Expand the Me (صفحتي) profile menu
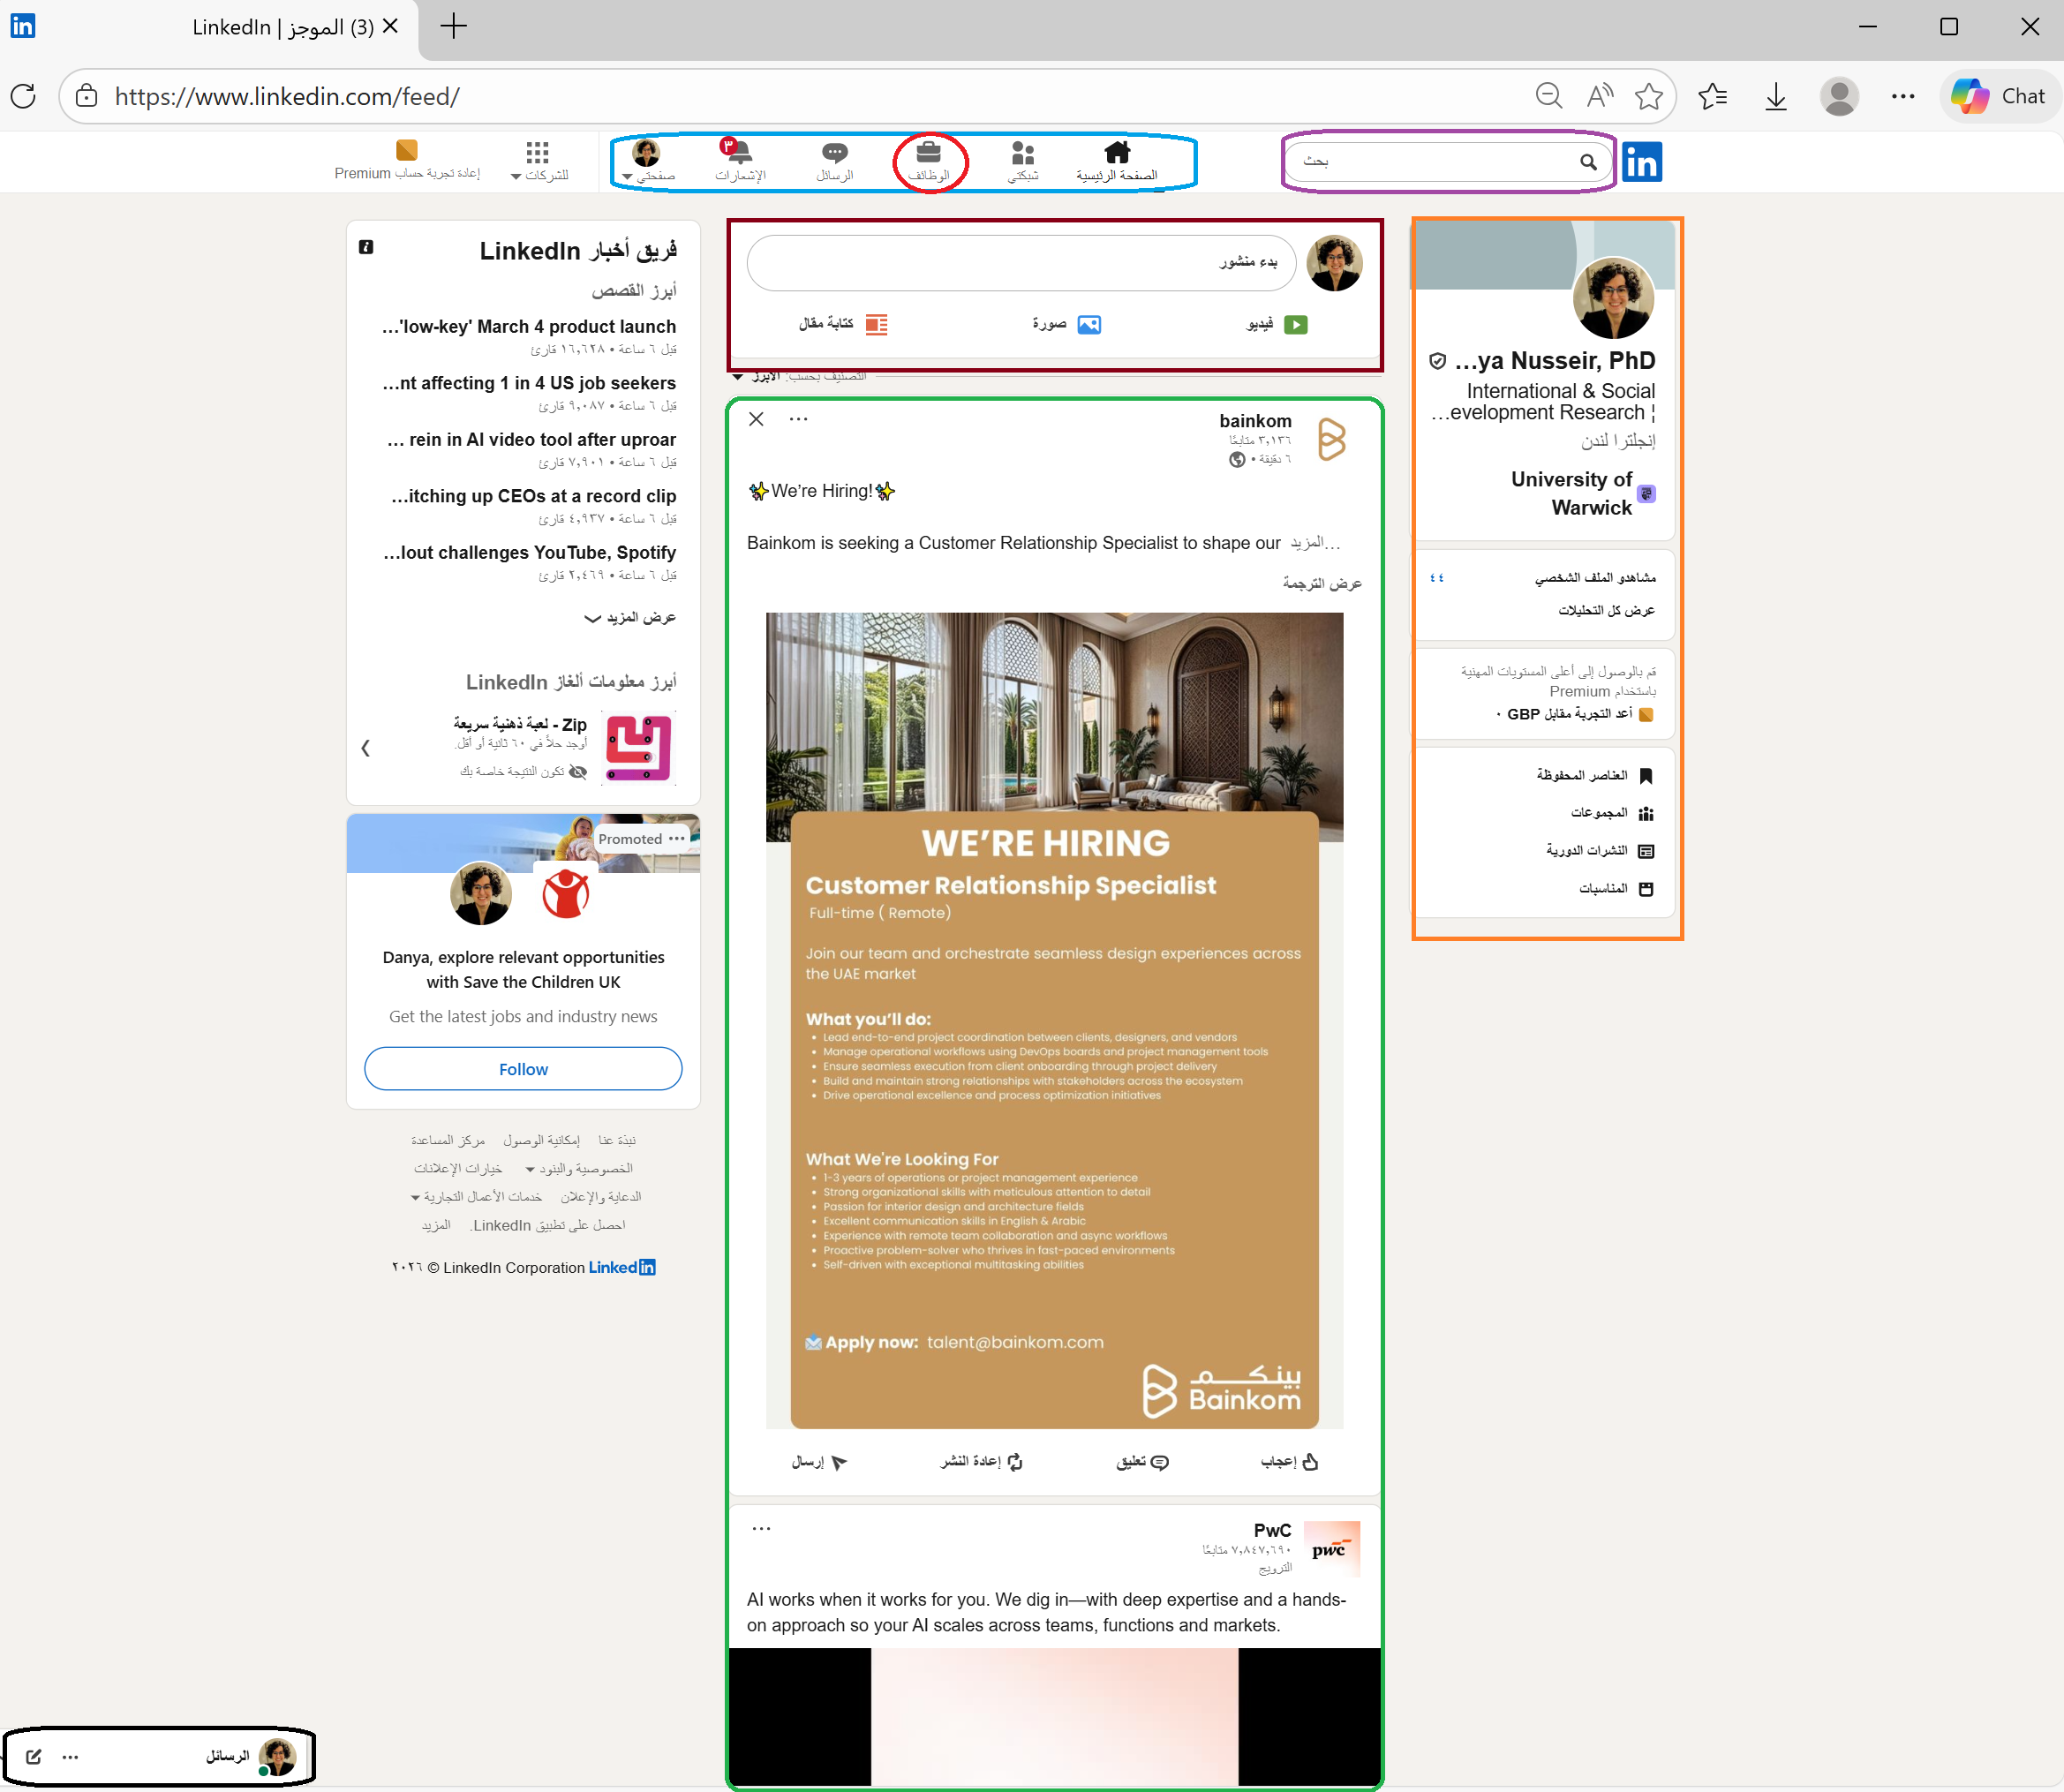 tap(648, 161)
